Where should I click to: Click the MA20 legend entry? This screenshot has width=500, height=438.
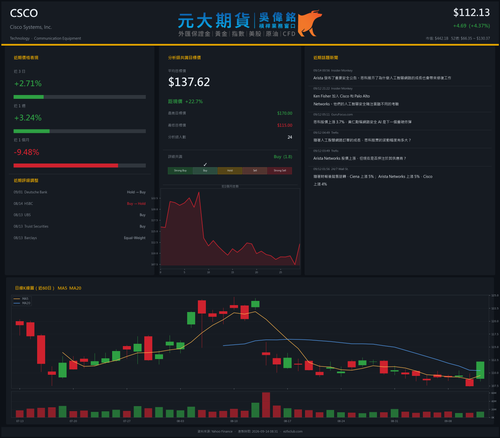(22, 303)
